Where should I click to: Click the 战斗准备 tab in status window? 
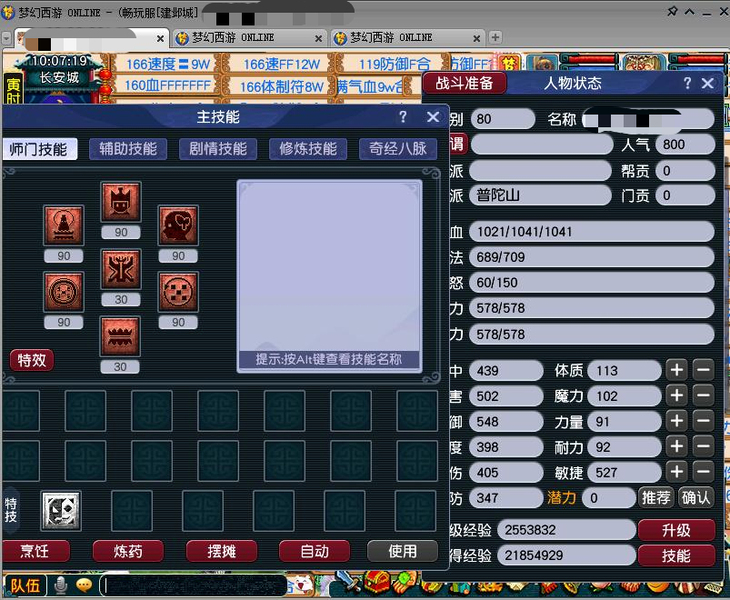tap(464, 83)
